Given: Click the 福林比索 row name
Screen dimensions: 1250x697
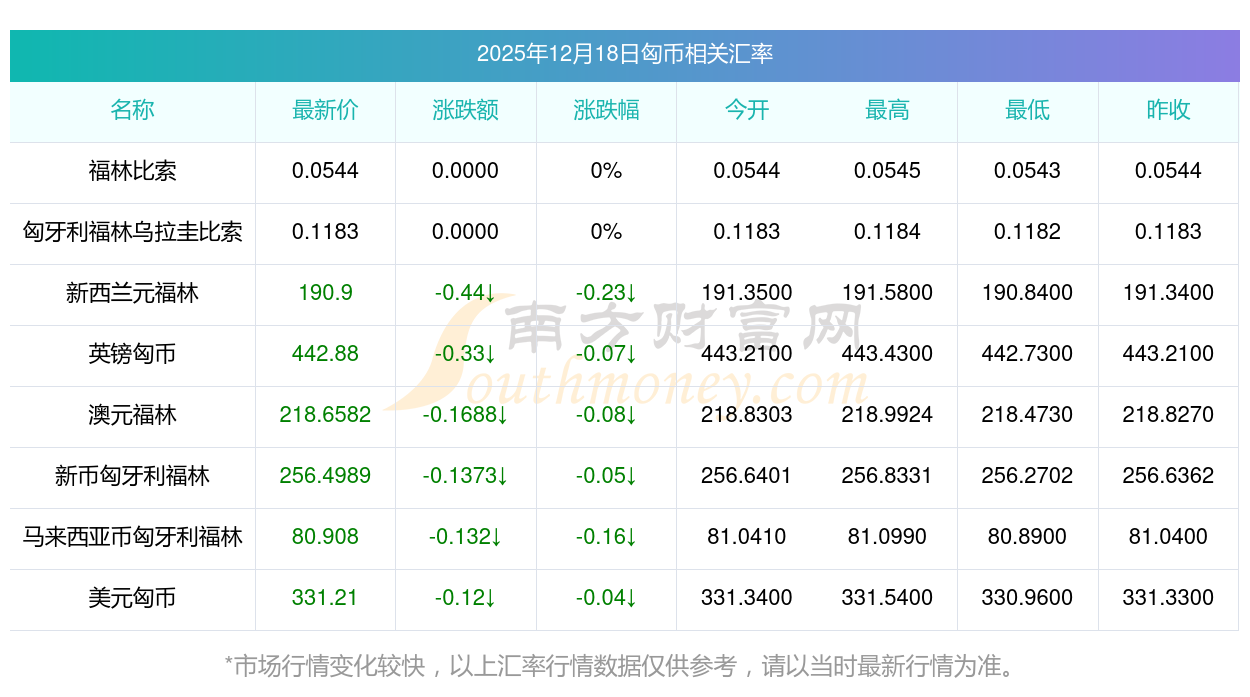Looking at the screenshot, I should click(x=132, y=171).
